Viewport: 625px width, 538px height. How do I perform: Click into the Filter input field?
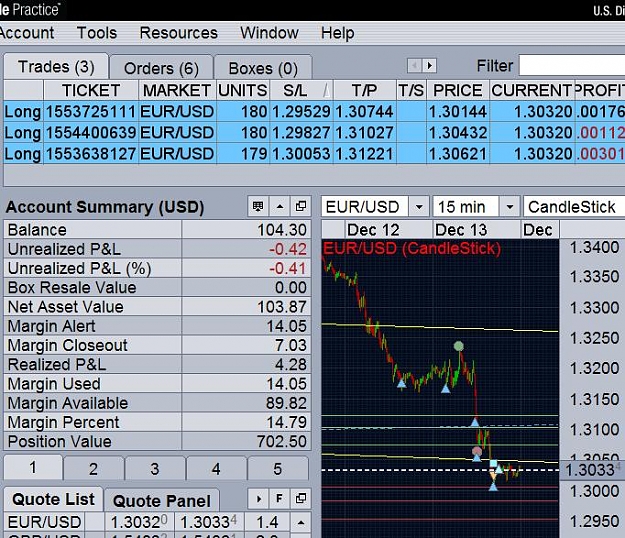tap(572, 65)
